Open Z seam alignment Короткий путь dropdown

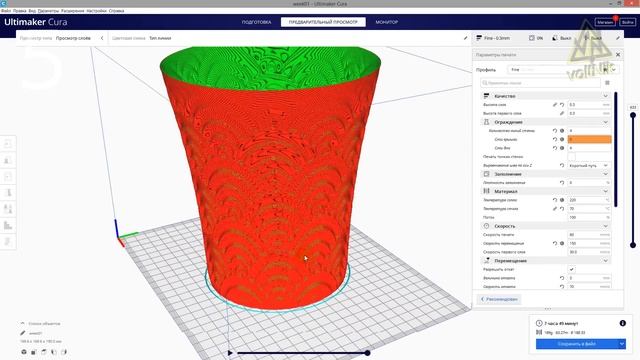click(589, 165)
